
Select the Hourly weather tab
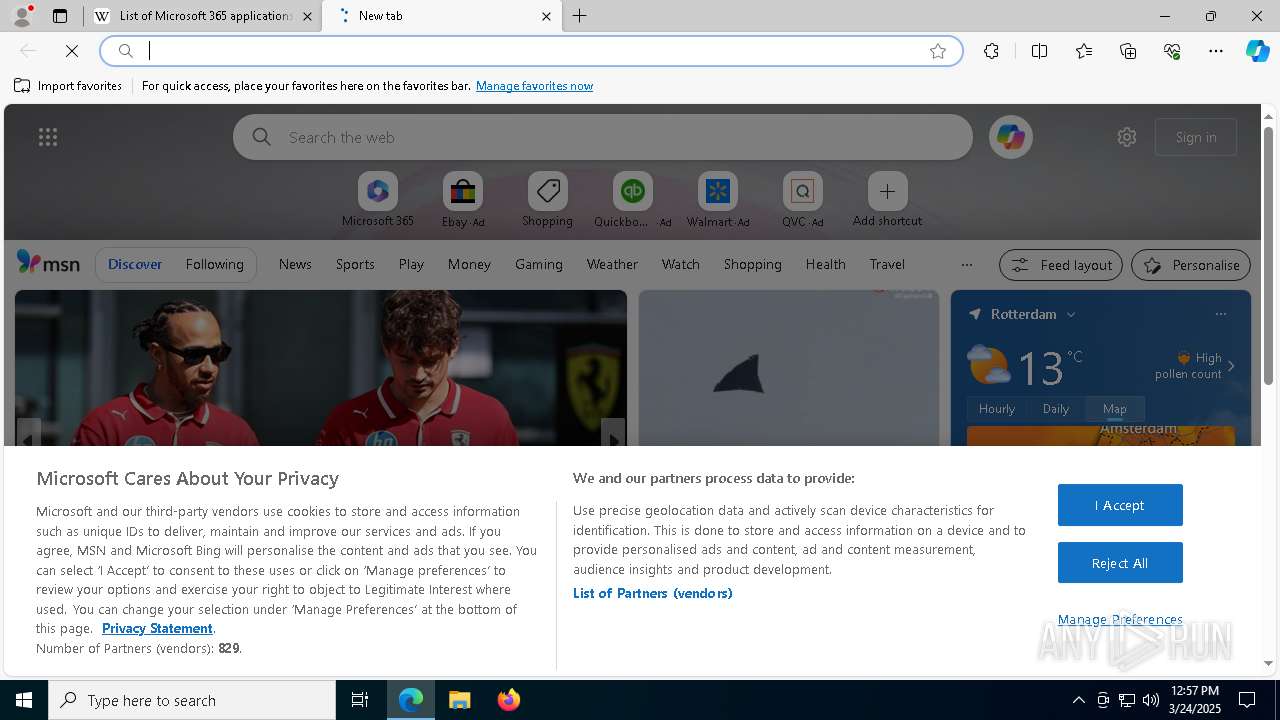997,408
